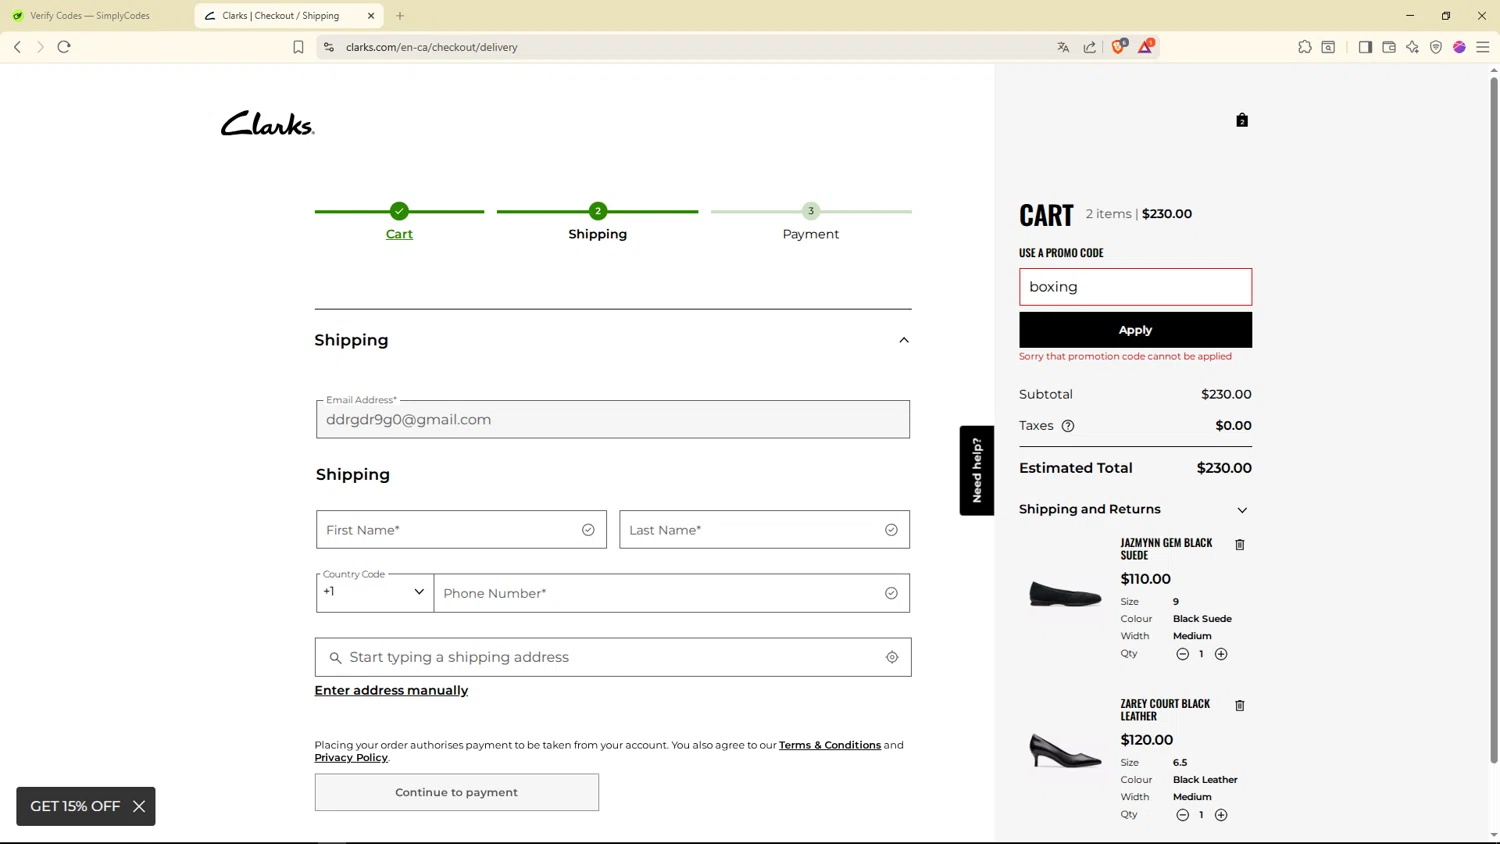Open the browser hamburger menu

pos(1483,47)
